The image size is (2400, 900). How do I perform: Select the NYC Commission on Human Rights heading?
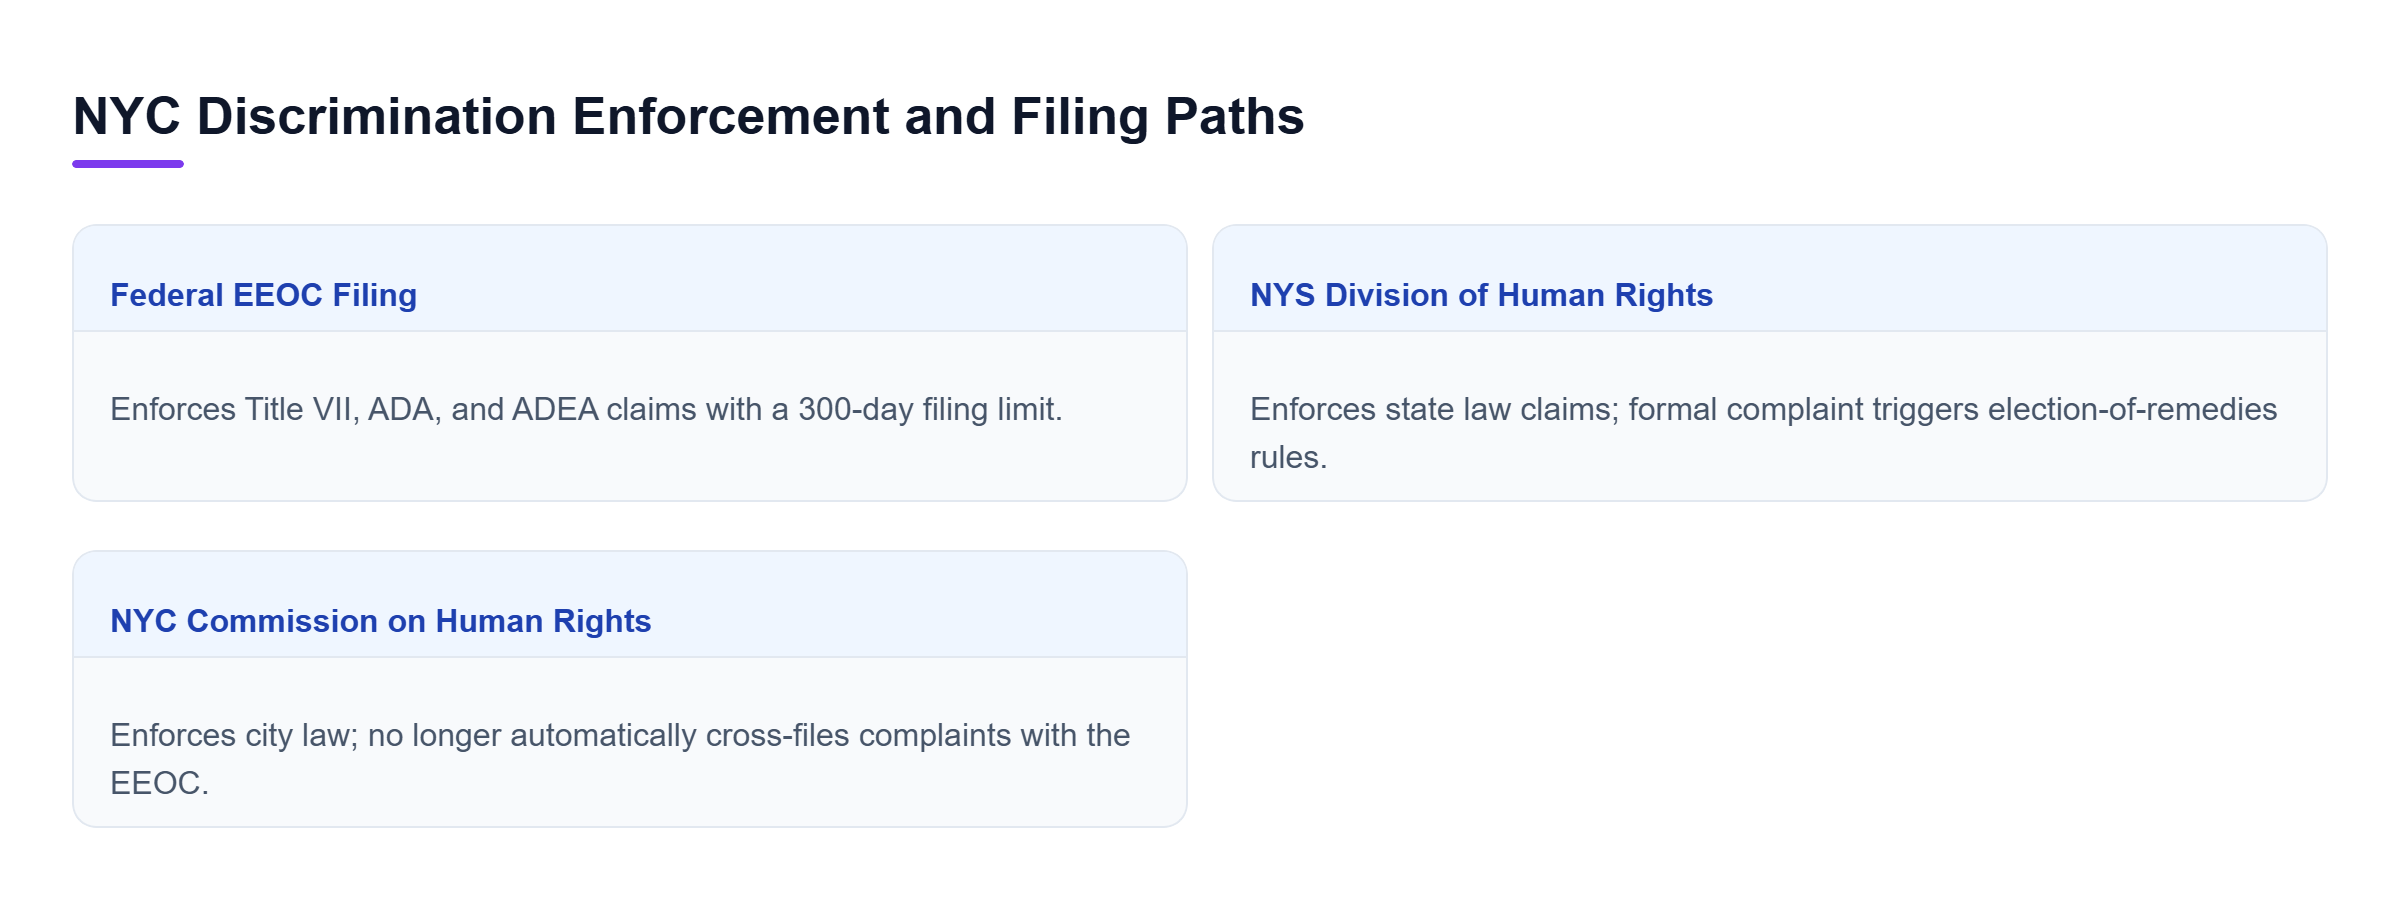click(x=380, y=621)
